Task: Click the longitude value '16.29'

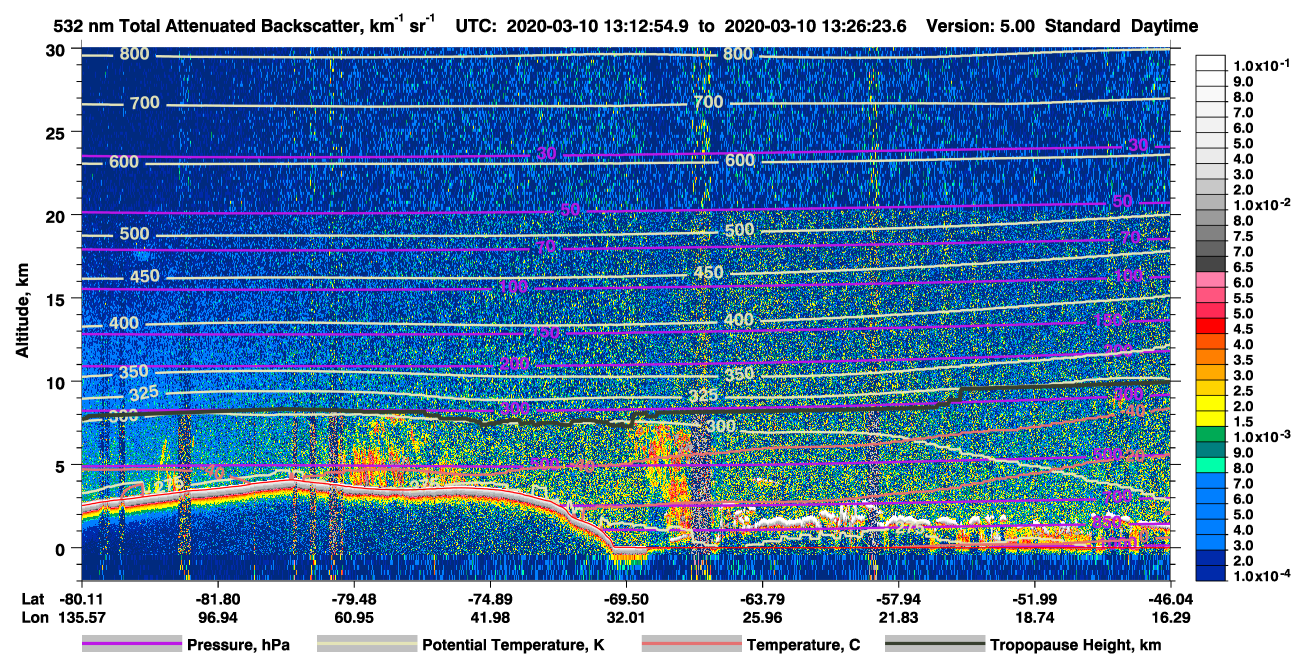Action: [1170, 617]
